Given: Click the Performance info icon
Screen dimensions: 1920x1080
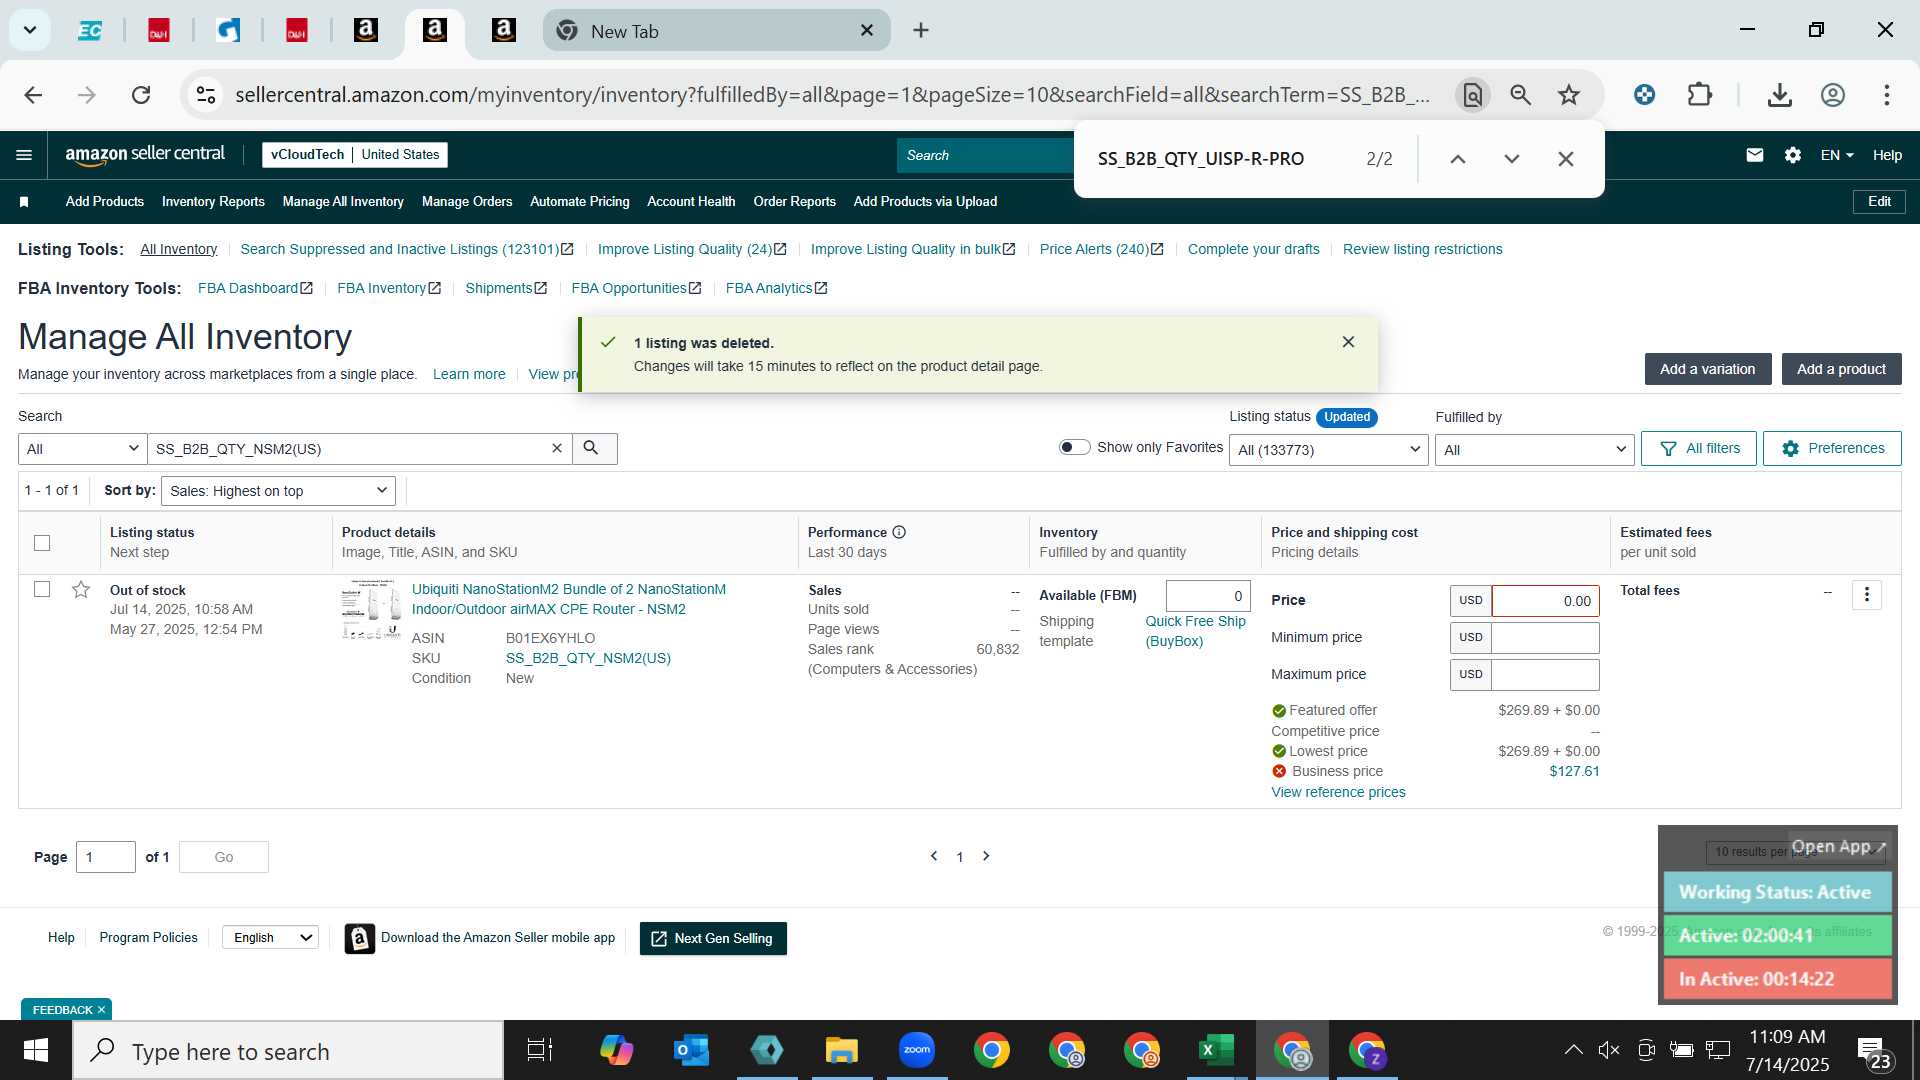Looking at the screenshot, I should (x=898, y=532).
